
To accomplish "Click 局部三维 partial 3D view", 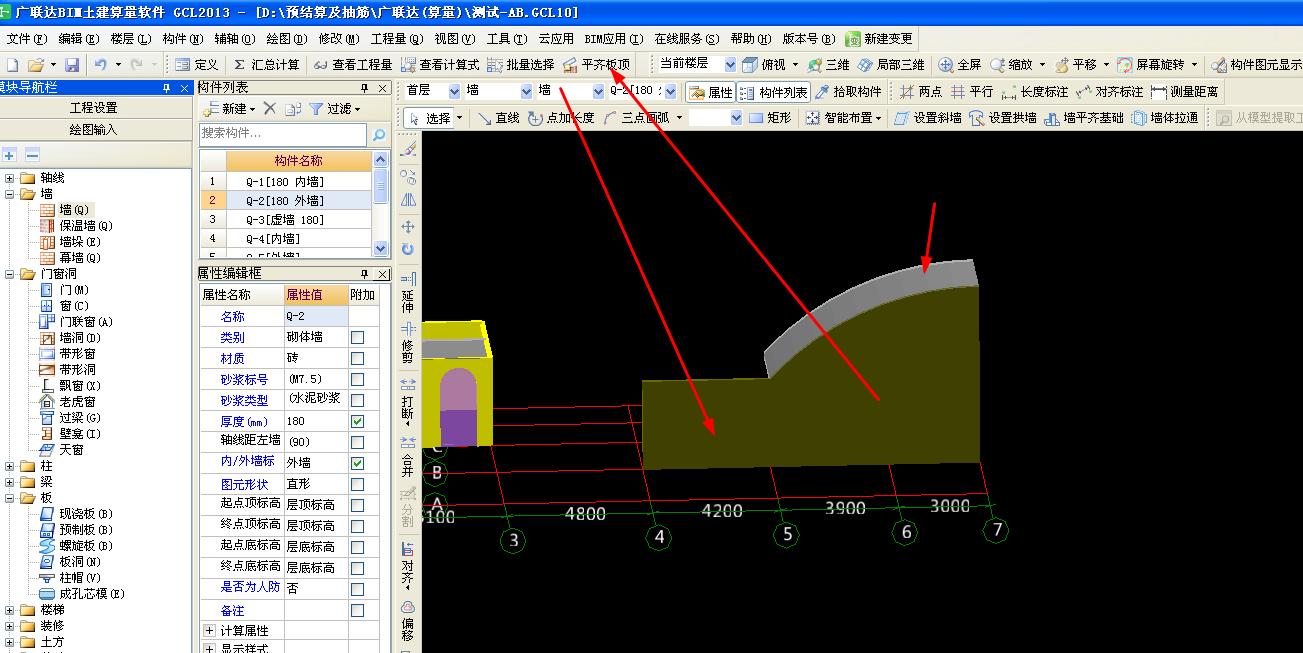I will coord(891,65).
